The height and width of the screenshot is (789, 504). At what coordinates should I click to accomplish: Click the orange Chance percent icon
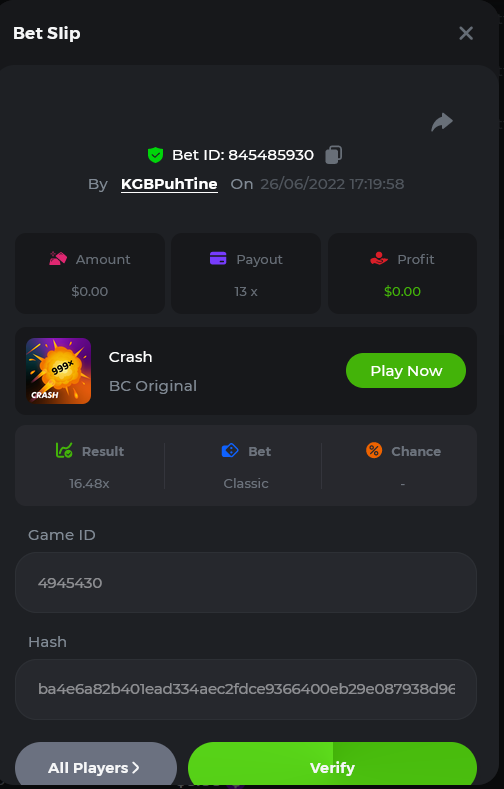[374, 450]
